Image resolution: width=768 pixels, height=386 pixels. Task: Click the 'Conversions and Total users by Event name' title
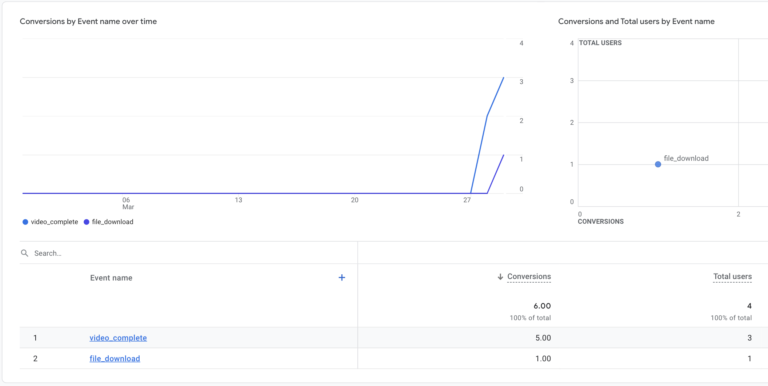coord(636,22)
